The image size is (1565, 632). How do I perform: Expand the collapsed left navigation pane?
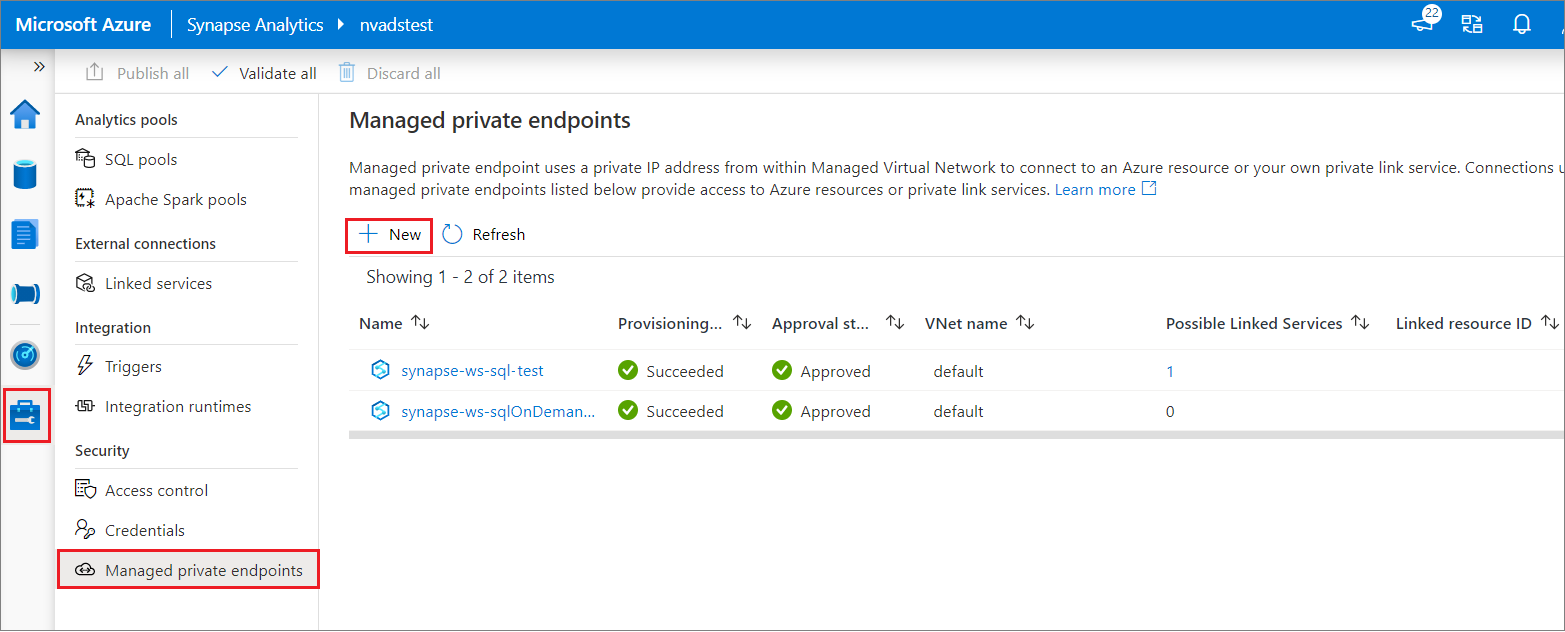tap(39, 66)
